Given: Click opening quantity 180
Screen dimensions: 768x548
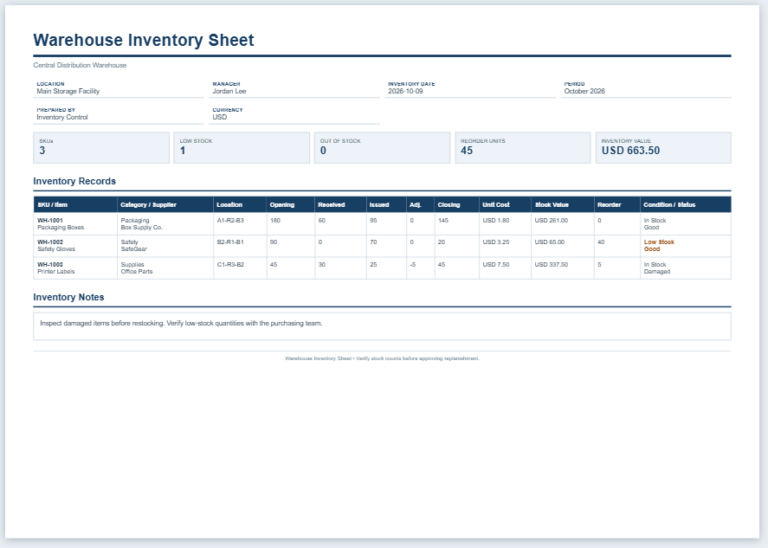Looking at the screenshot, I should (x=275, y=220).
